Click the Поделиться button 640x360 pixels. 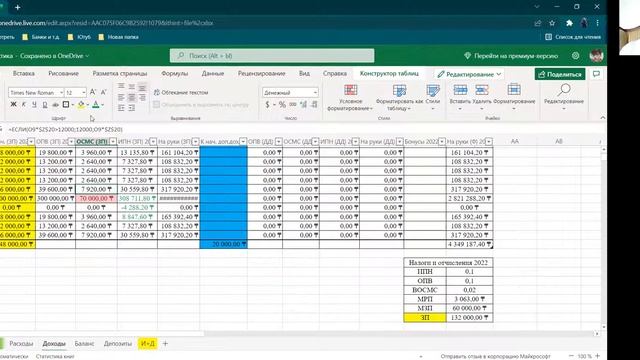pyautogui.click(x=560, y=74)
